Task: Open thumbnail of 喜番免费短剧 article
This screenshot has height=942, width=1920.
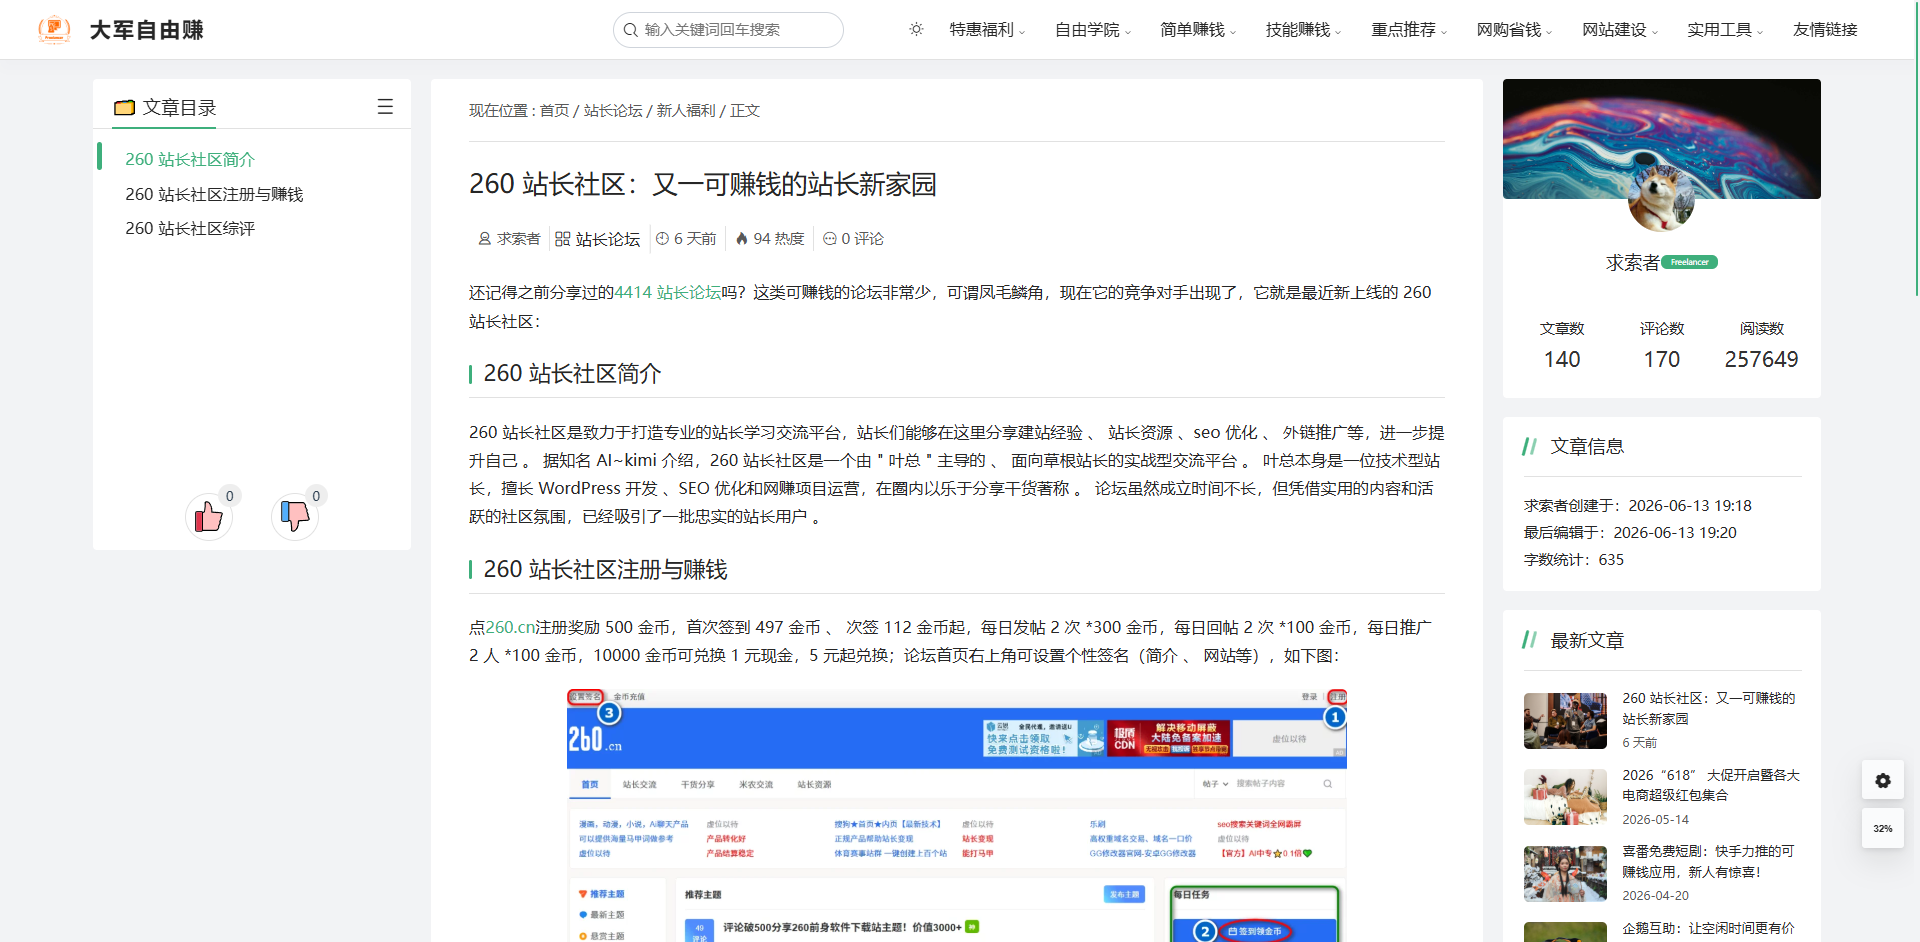Action: [1565, 874]
